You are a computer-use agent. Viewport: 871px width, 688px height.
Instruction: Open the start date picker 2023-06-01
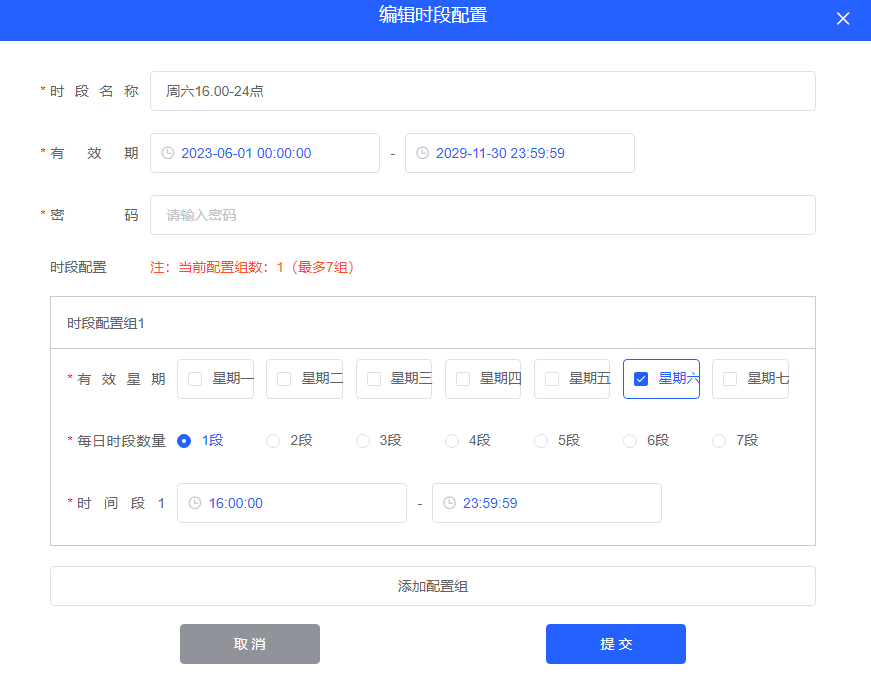[x=265, y=153]
